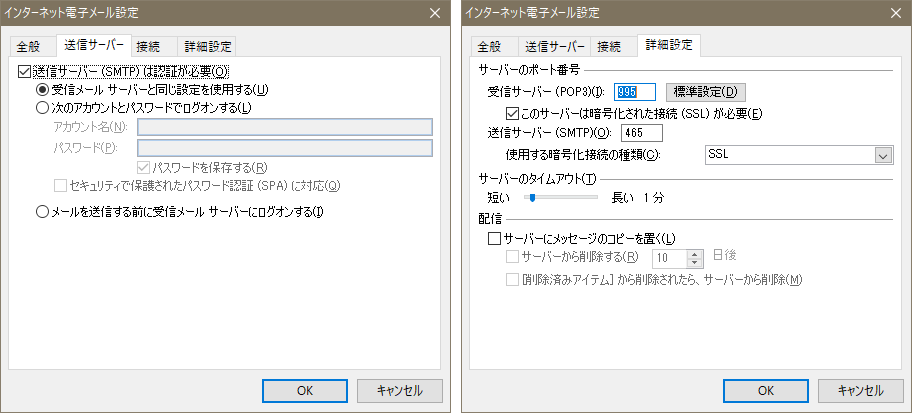Click the POP3 port field showing 995

point(635,92)
